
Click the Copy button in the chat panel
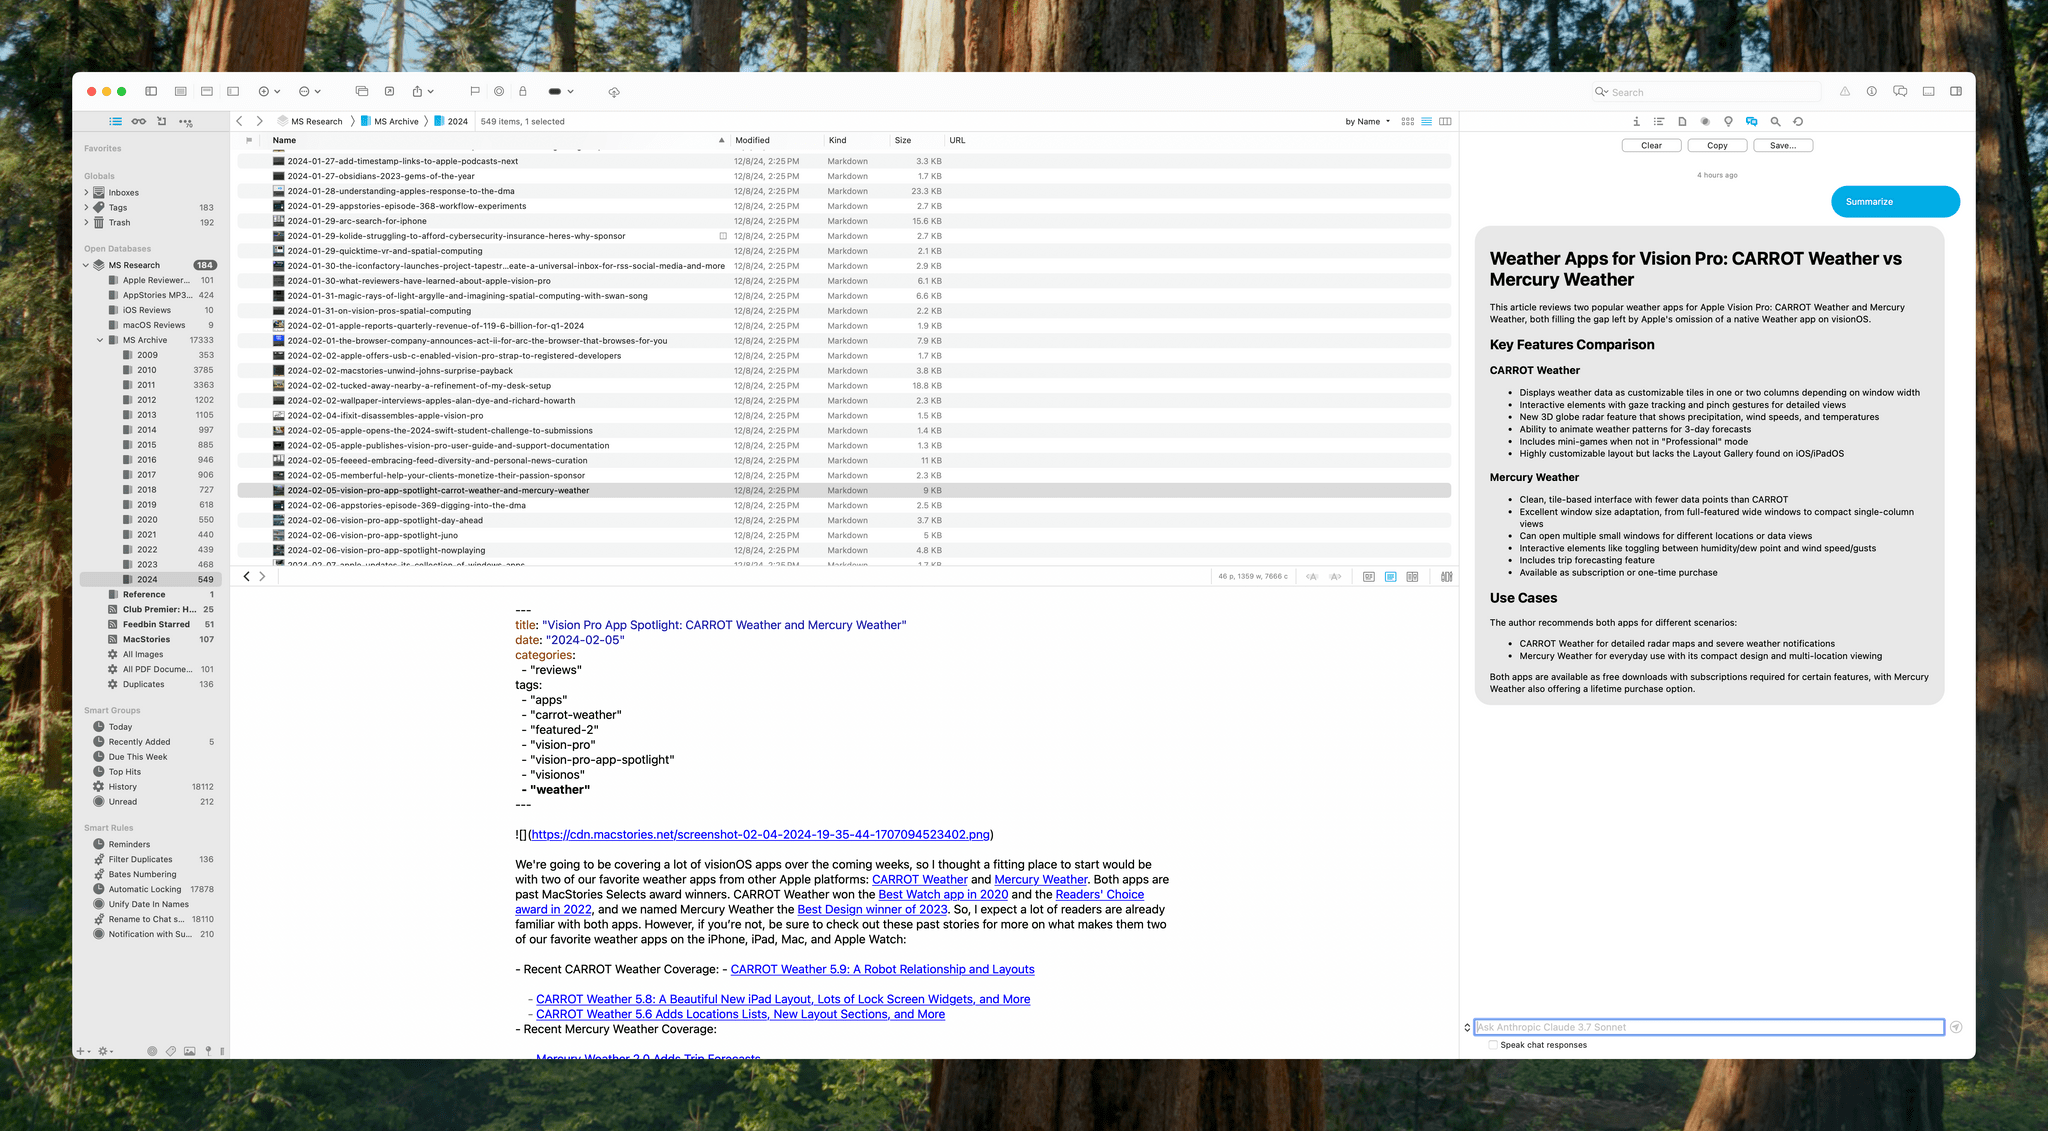click(x=1717, y=145)
